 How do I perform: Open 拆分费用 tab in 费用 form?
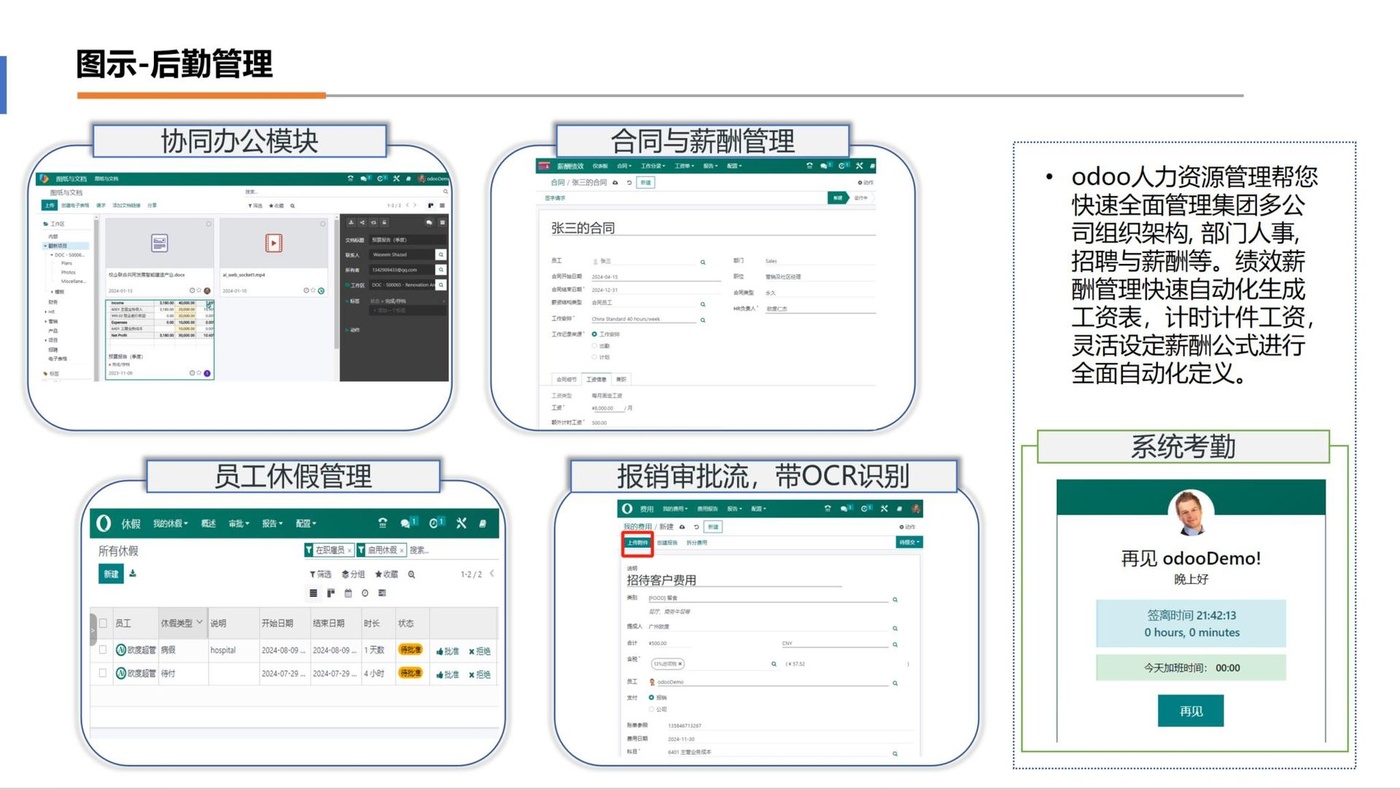coord(697,542)
